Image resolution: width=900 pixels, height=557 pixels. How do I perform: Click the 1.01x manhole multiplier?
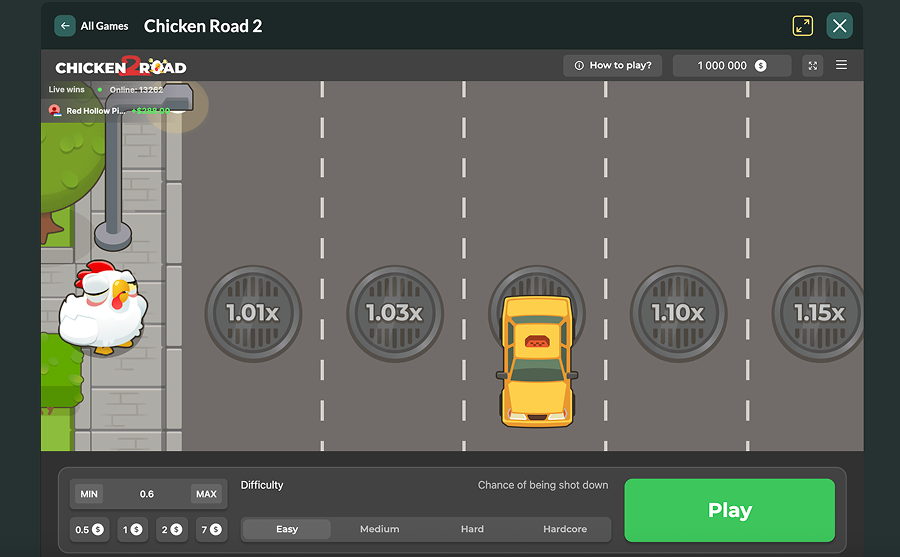[253, 313]
